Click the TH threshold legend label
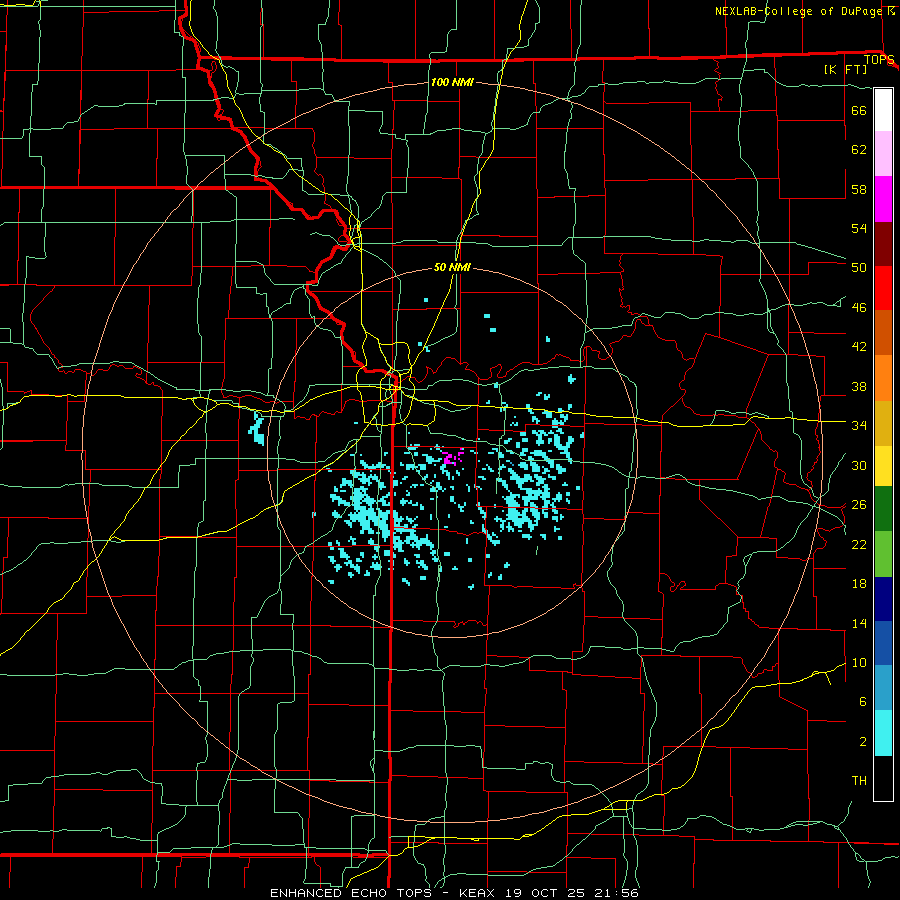Viewport: 900px width, 900px height. tap(859, 781)
